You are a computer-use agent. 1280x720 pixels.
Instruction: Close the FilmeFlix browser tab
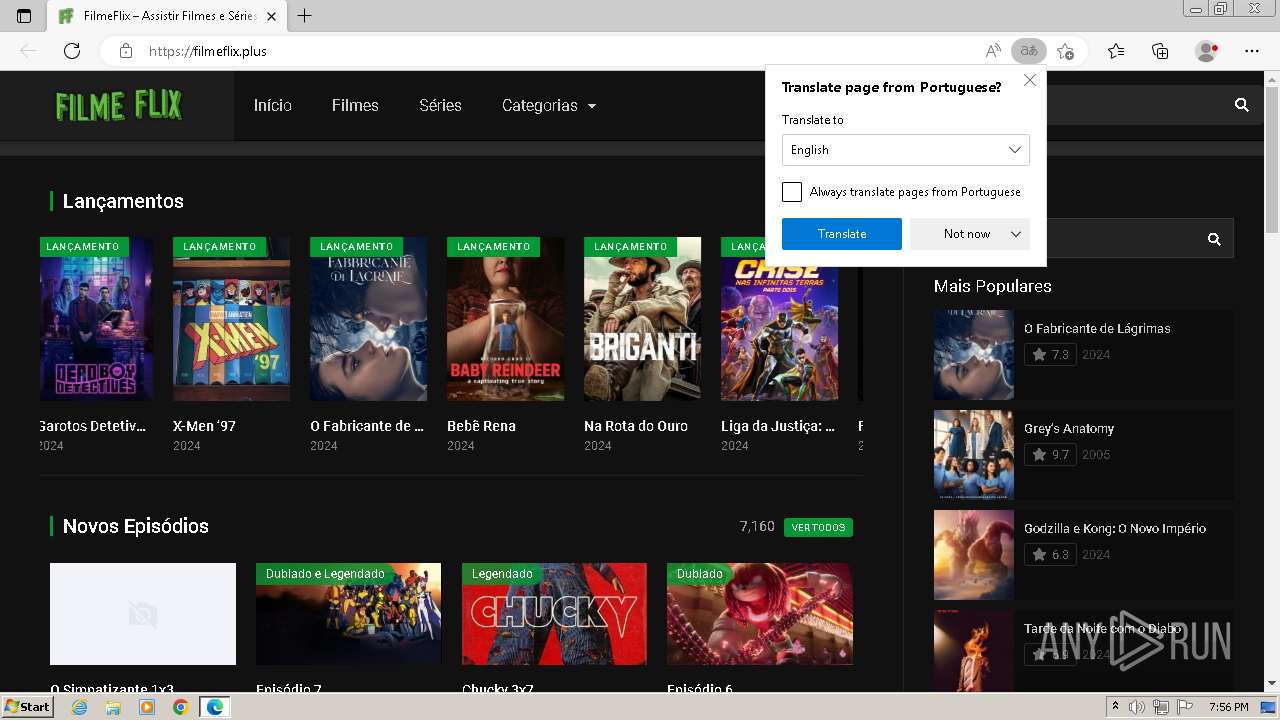tap(271, 16)
